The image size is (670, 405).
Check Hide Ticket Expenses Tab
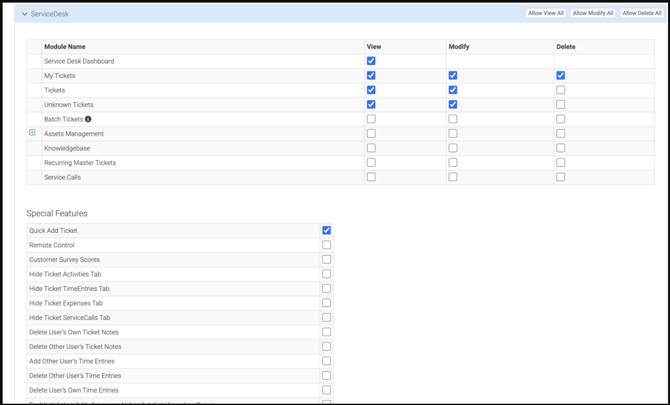pos(326,303)
